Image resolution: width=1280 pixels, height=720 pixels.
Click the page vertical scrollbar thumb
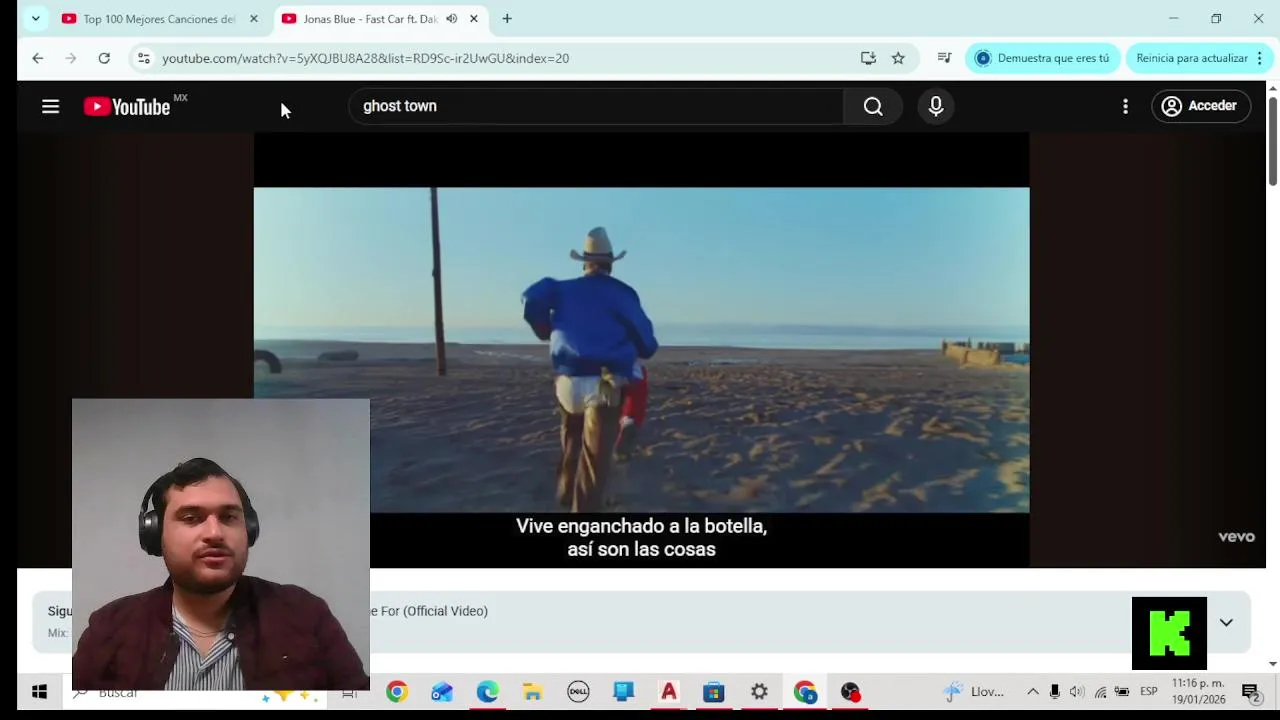(1272, 140)
